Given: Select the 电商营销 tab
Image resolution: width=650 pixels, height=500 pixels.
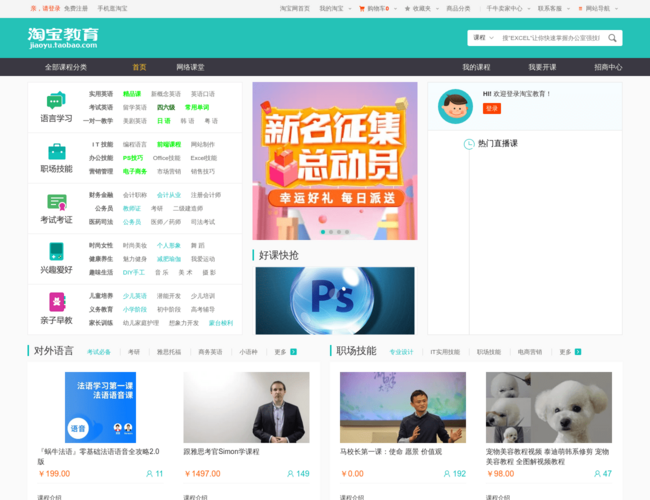Looking at the screenshot, I should click(x=530, y=352).
